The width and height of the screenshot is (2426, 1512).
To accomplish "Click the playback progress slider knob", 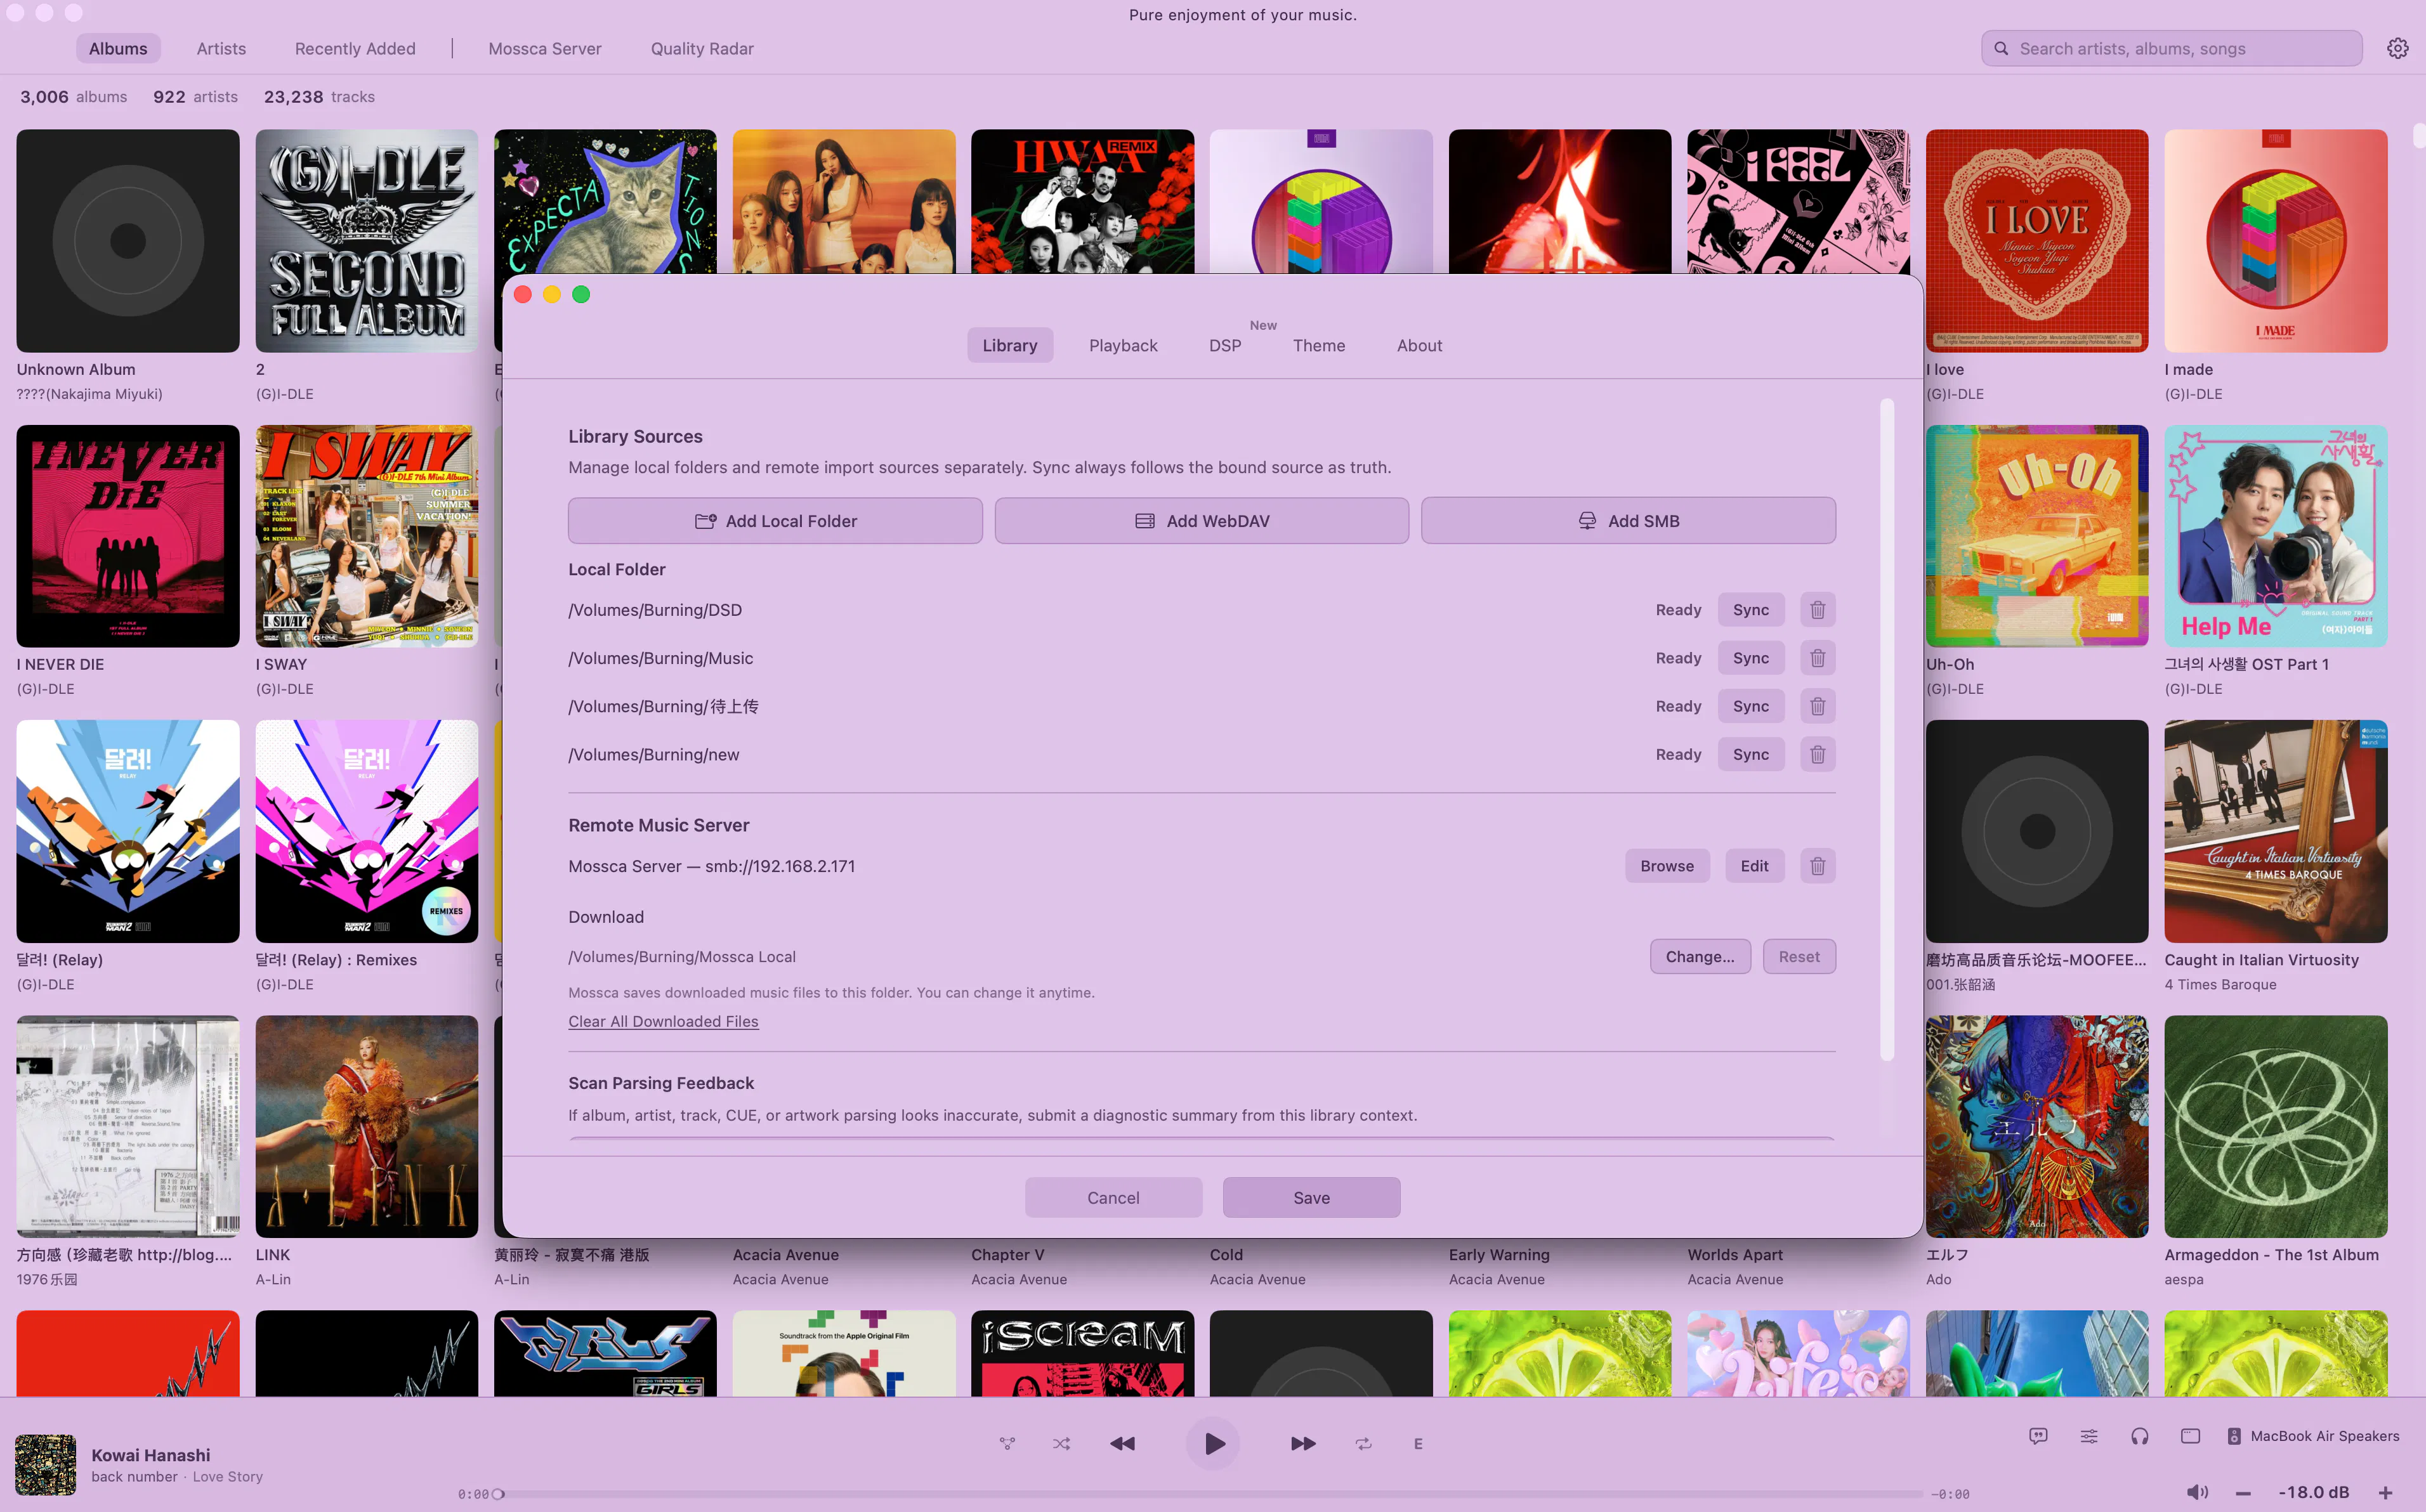I will 498,1494.
